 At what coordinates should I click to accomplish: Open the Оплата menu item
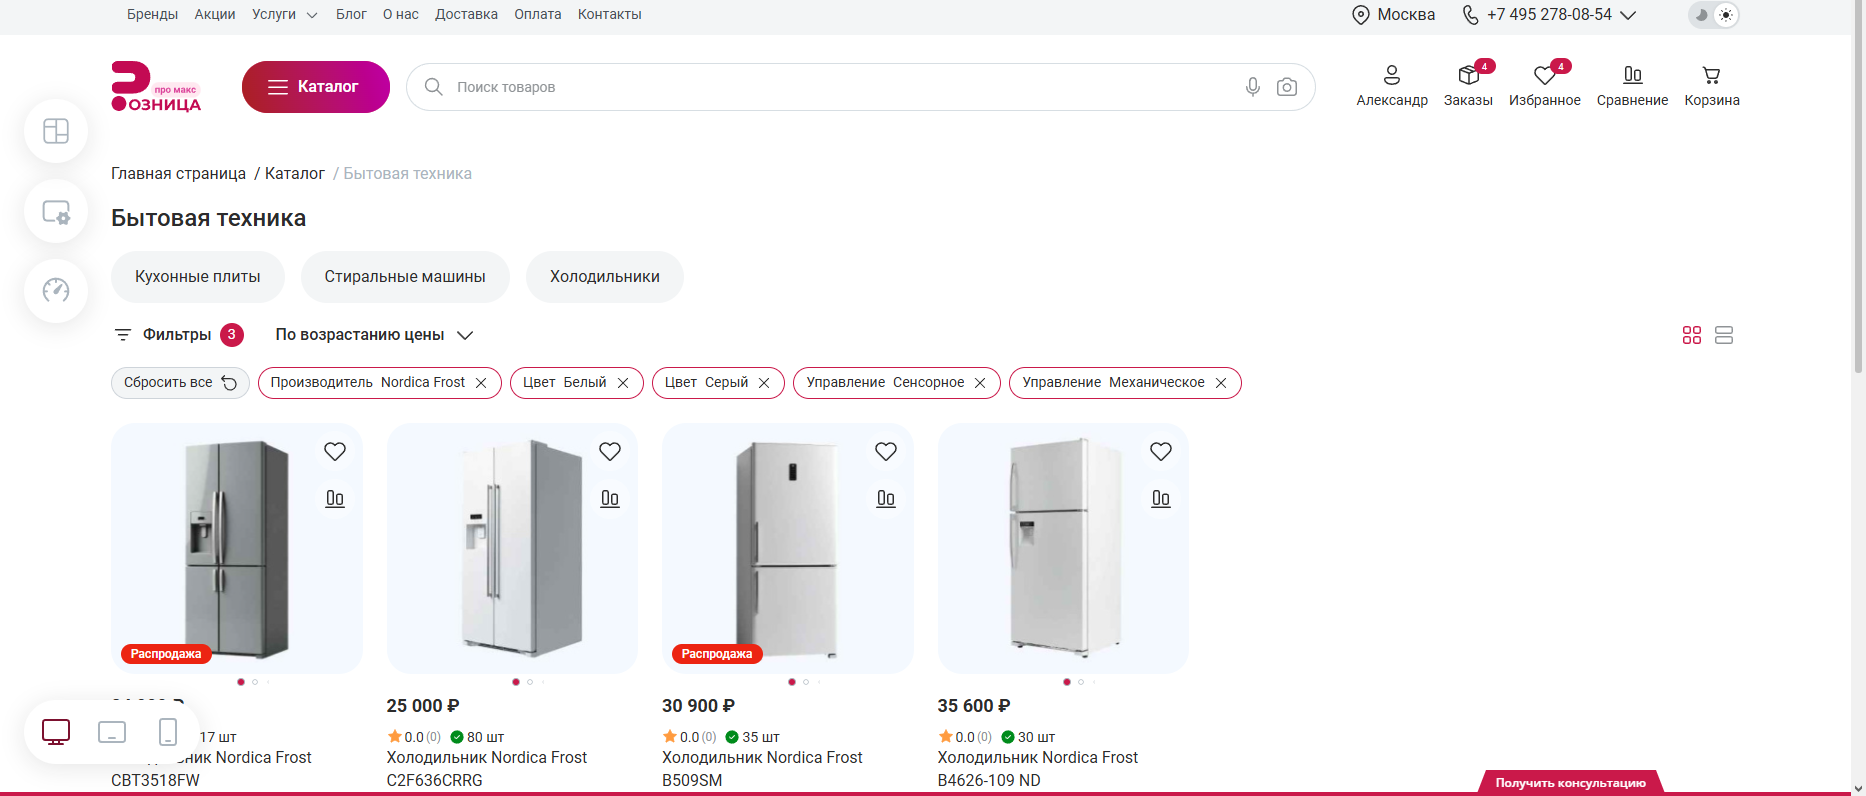pyautogui.click(x=538, y=15)
